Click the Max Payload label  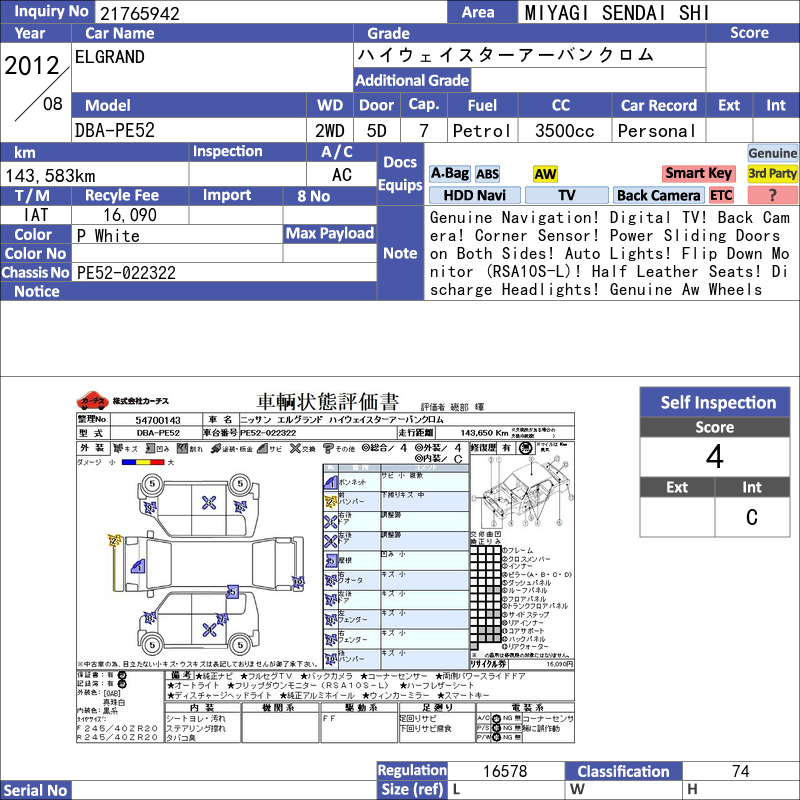pos(330,234)
